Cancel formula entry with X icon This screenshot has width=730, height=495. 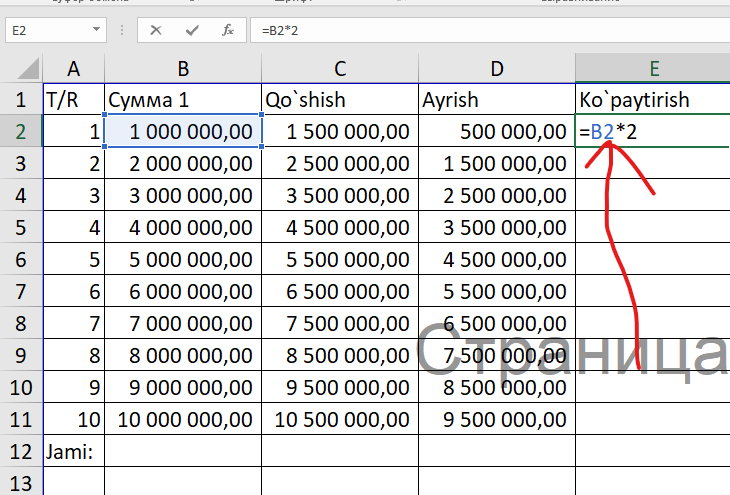coord(156,31)
